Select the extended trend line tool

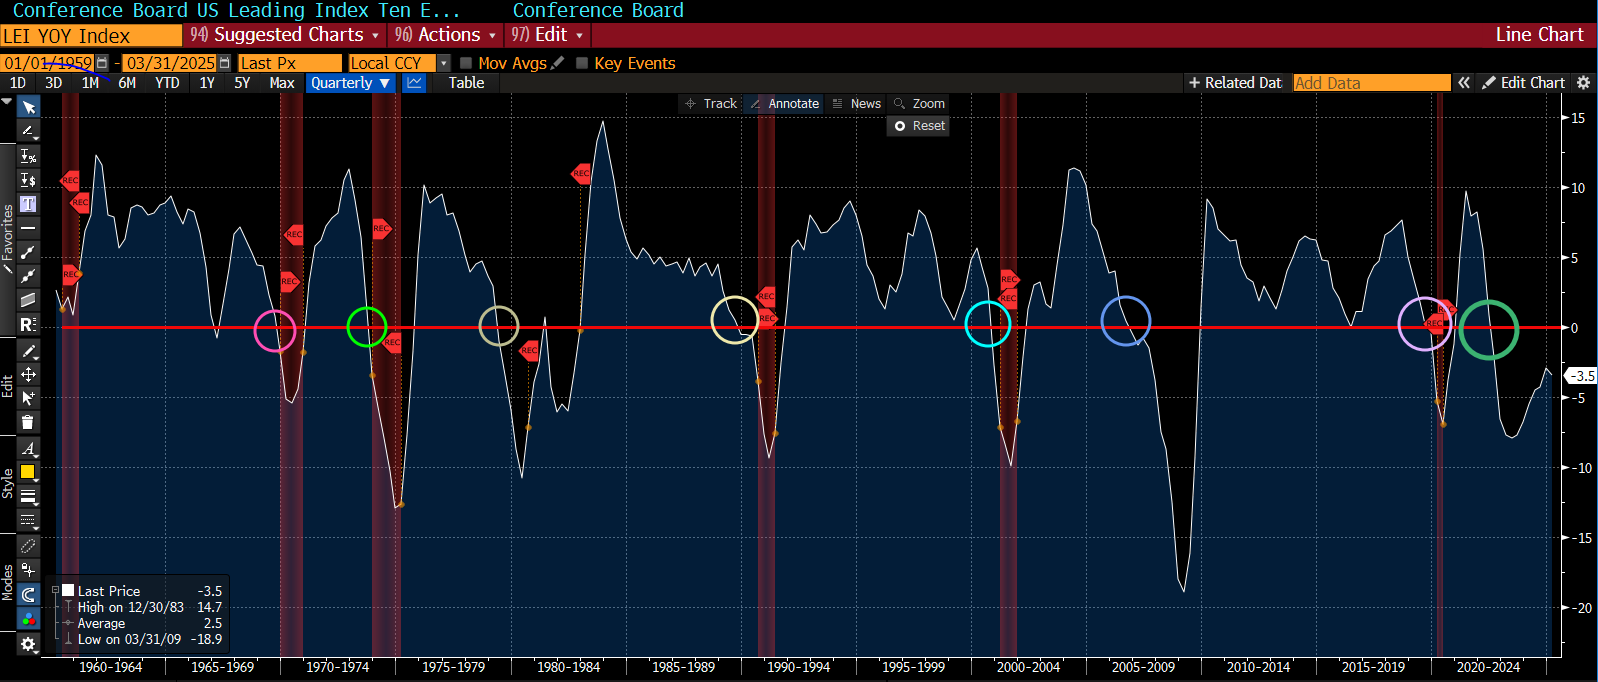point(28,276)
